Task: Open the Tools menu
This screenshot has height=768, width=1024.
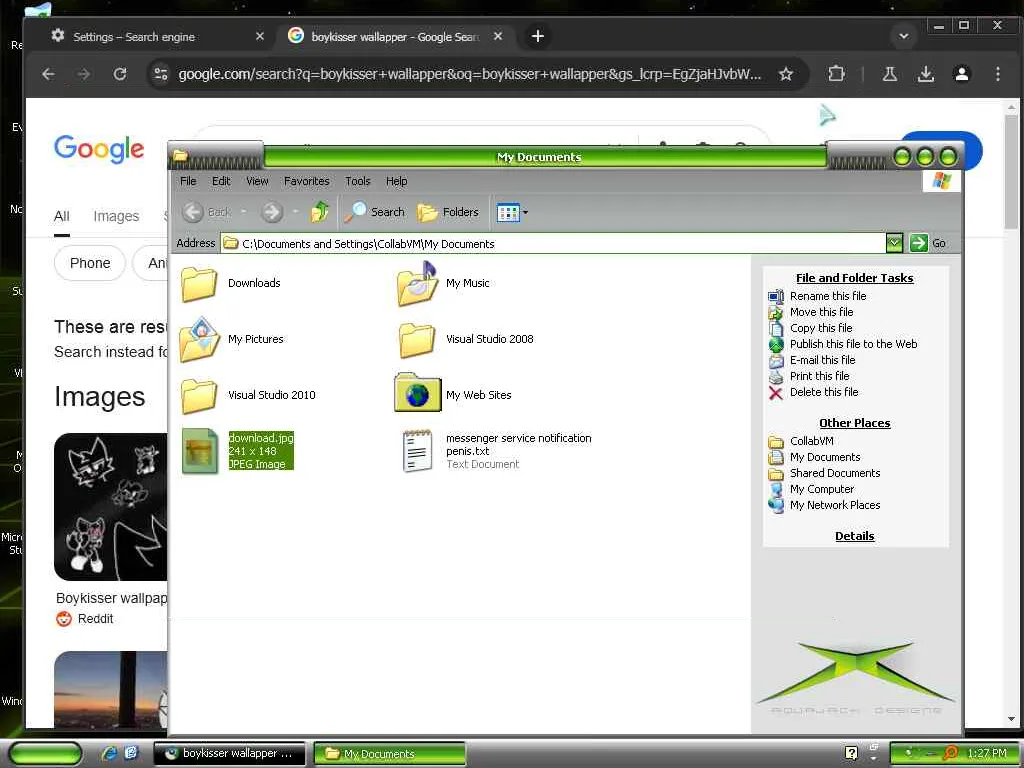Action: click(357, 182)
